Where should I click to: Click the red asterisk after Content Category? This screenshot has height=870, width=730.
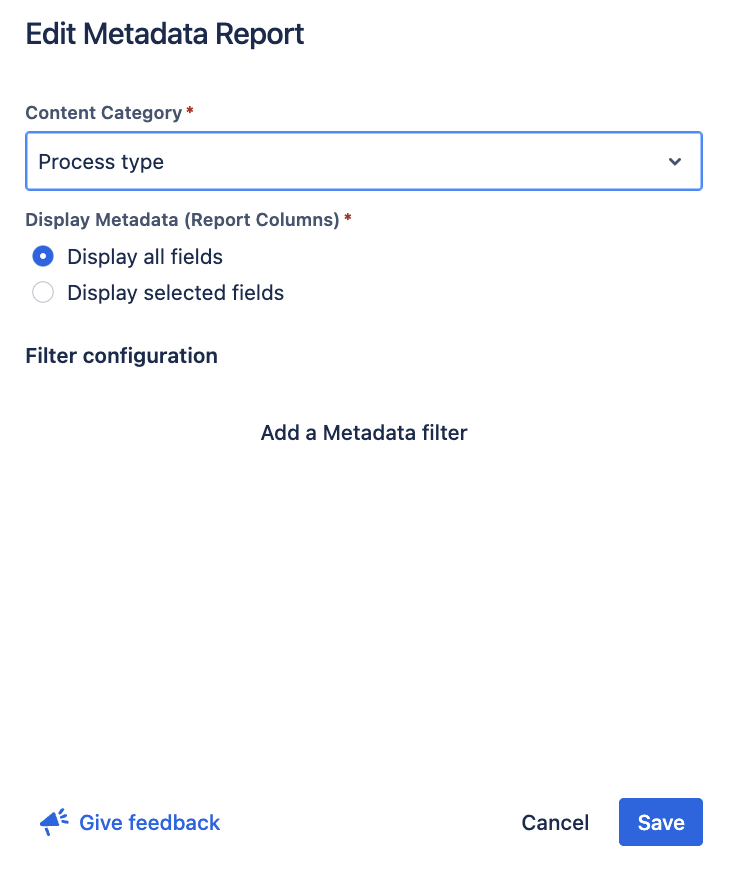[190, 112]
